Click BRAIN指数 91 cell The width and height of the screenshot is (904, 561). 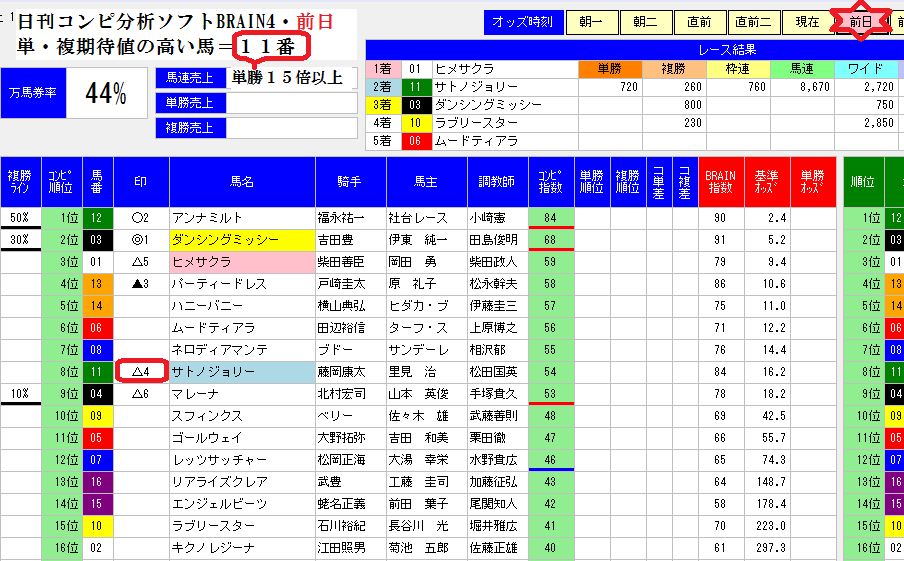pyautogui.click(x=721, y=240)
